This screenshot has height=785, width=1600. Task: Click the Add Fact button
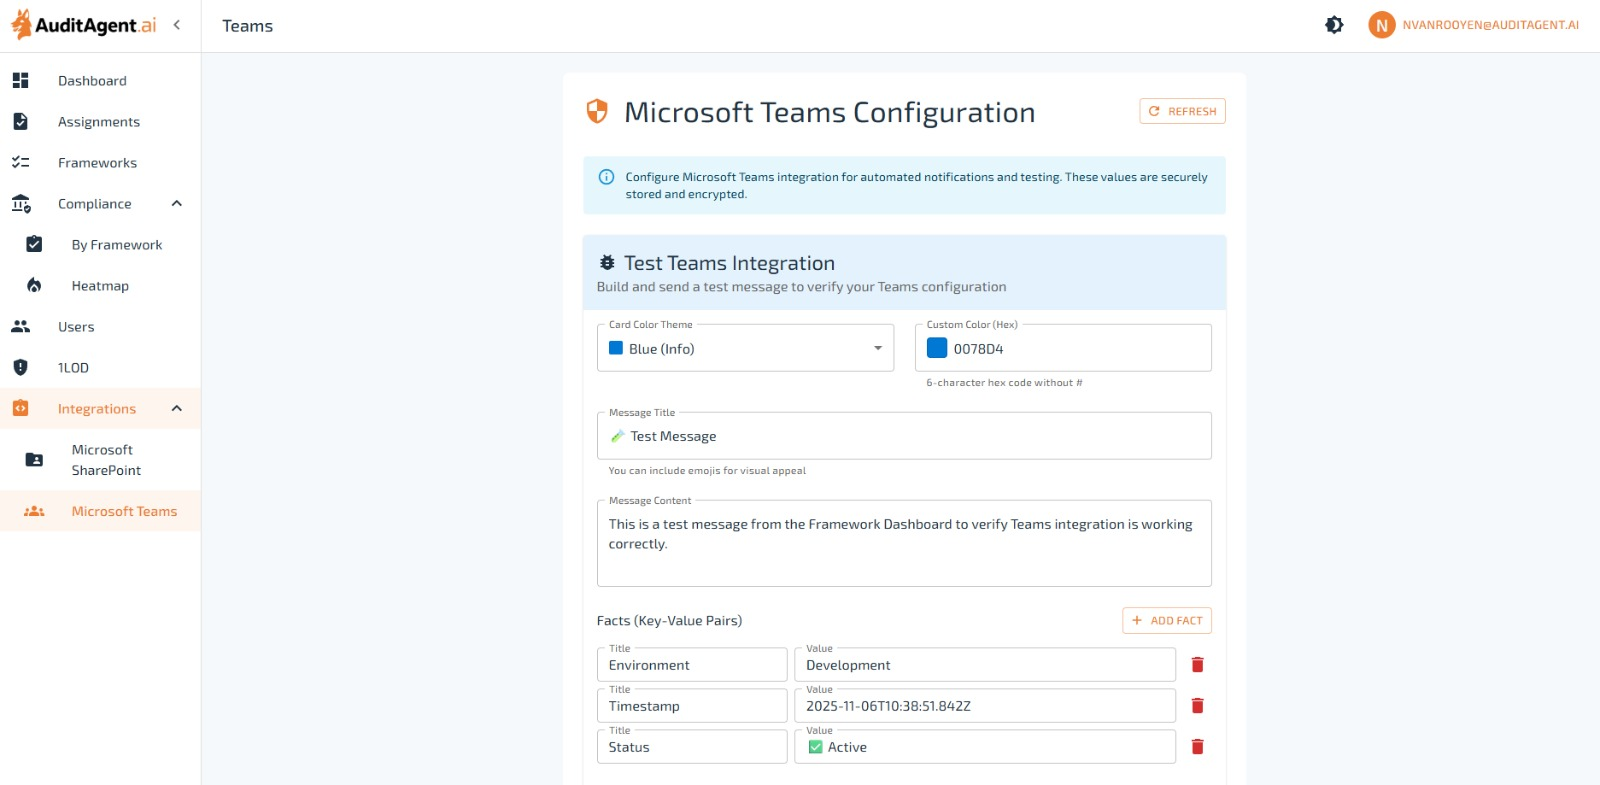click(x=1166, y=621)
